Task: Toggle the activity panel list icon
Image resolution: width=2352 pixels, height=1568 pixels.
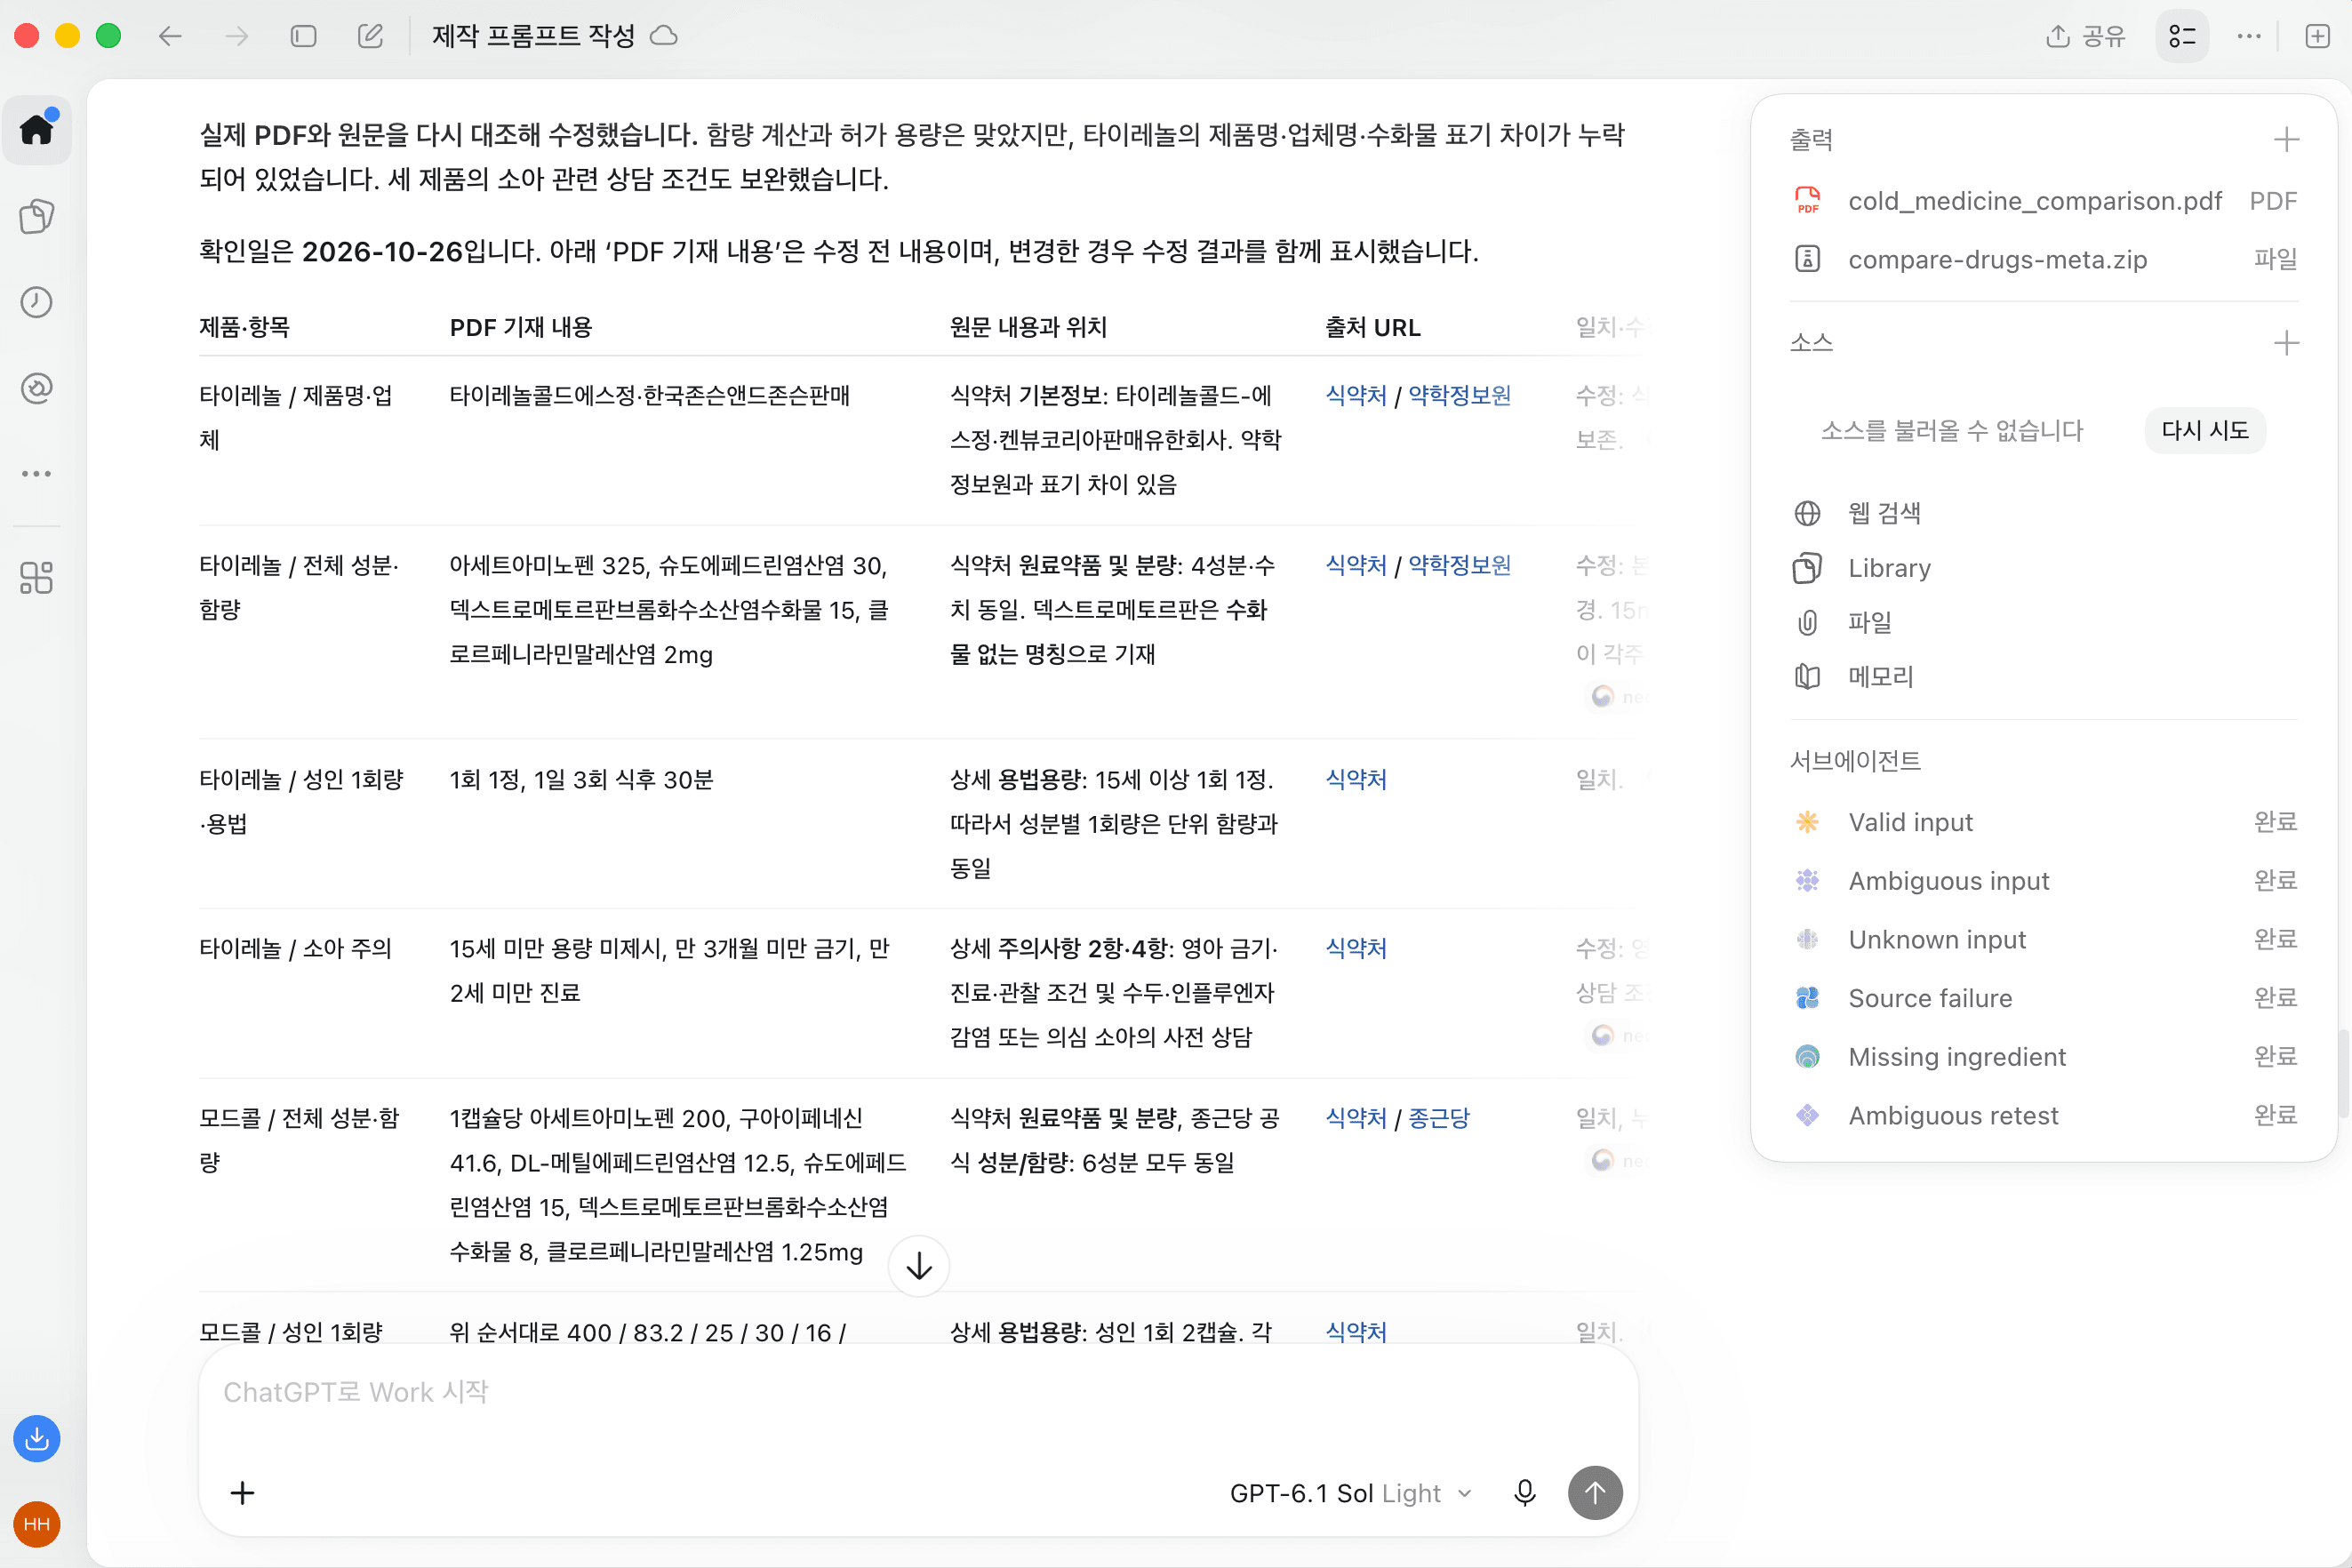Action: coord(2182,37)
